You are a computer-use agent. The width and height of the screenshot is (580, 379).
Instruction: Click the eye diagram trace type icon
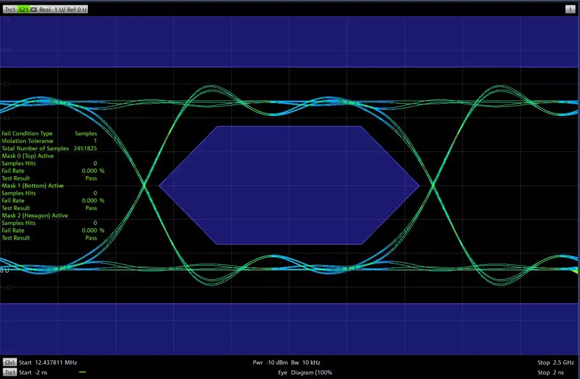pos(34,9)
